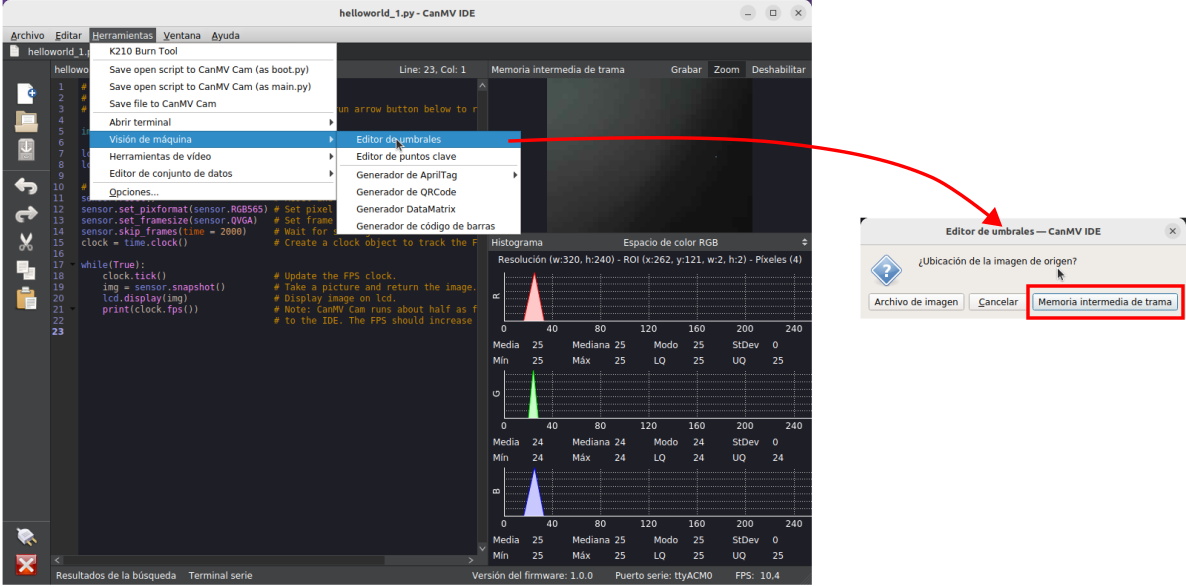Screen dimensions: 1186x587
Task: Select K210 Burn Tool menu entry
Action: coord(213,51)
